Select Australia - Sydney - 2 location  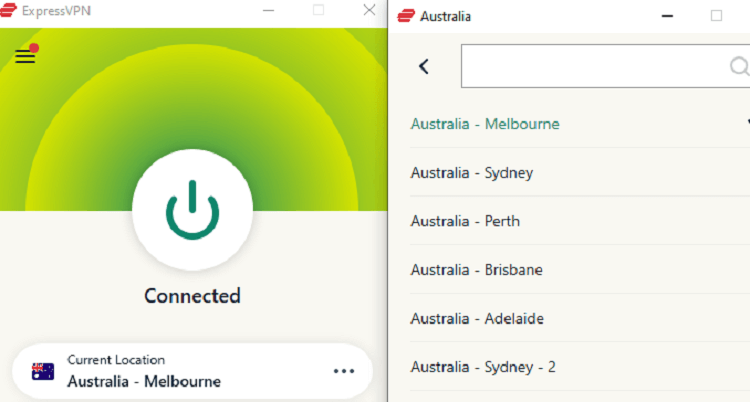click(x=580, y=367)
